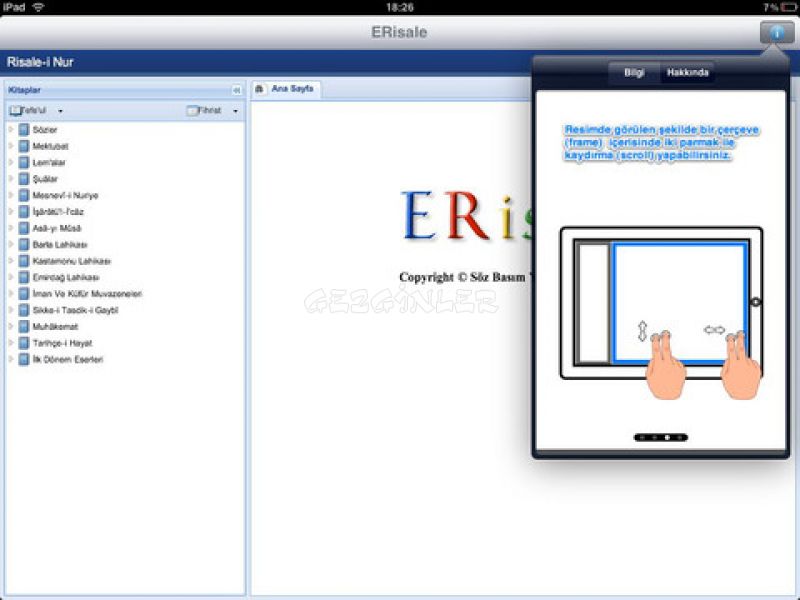Tap the blue info button in title bar
Screen dimensions: 800x600
point(777,33)
